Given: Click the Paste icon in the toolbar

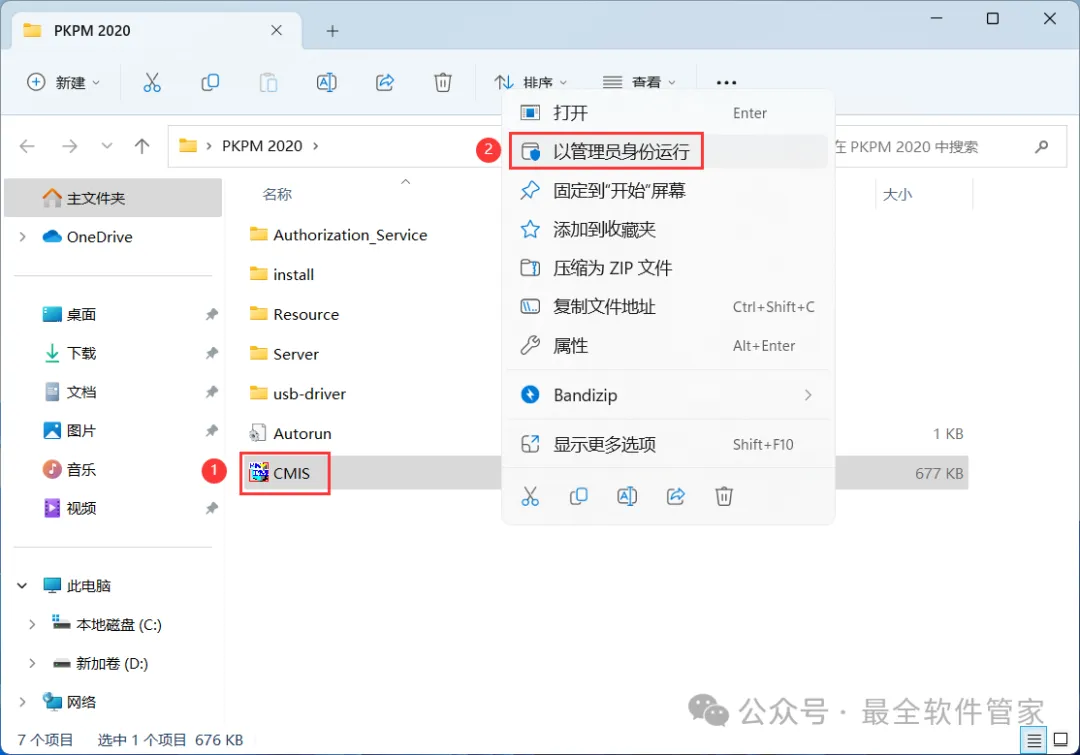Looking at the screenshot, I should (269, 83).
